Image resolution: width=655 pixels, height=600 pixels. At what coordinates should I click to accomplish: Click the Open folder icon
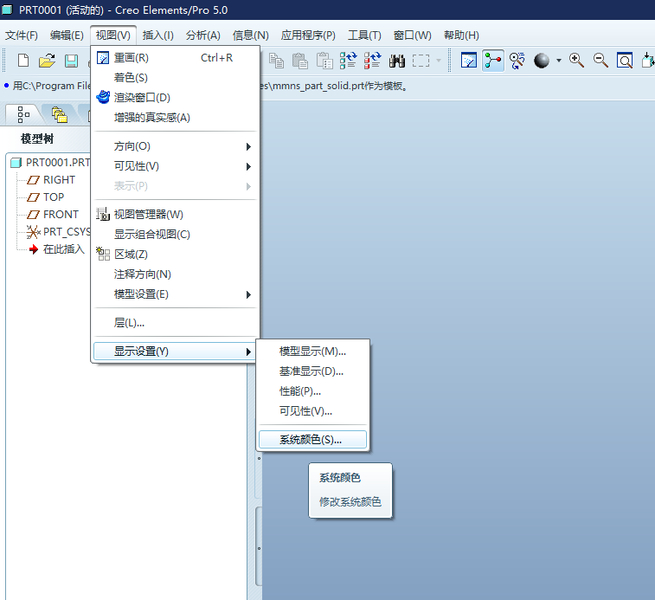[x=47, y=61]
